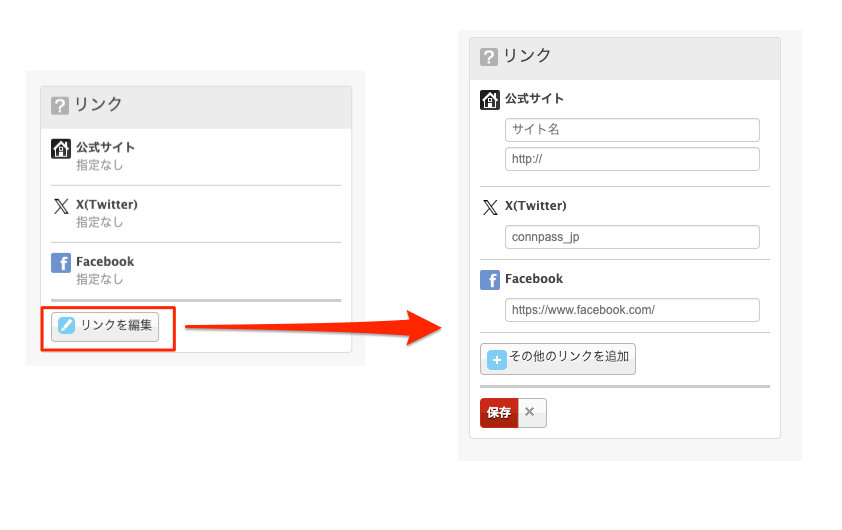Screen dimensions: 842x530
Task: Cancel editing with the × button
Action: pos(531,413)
